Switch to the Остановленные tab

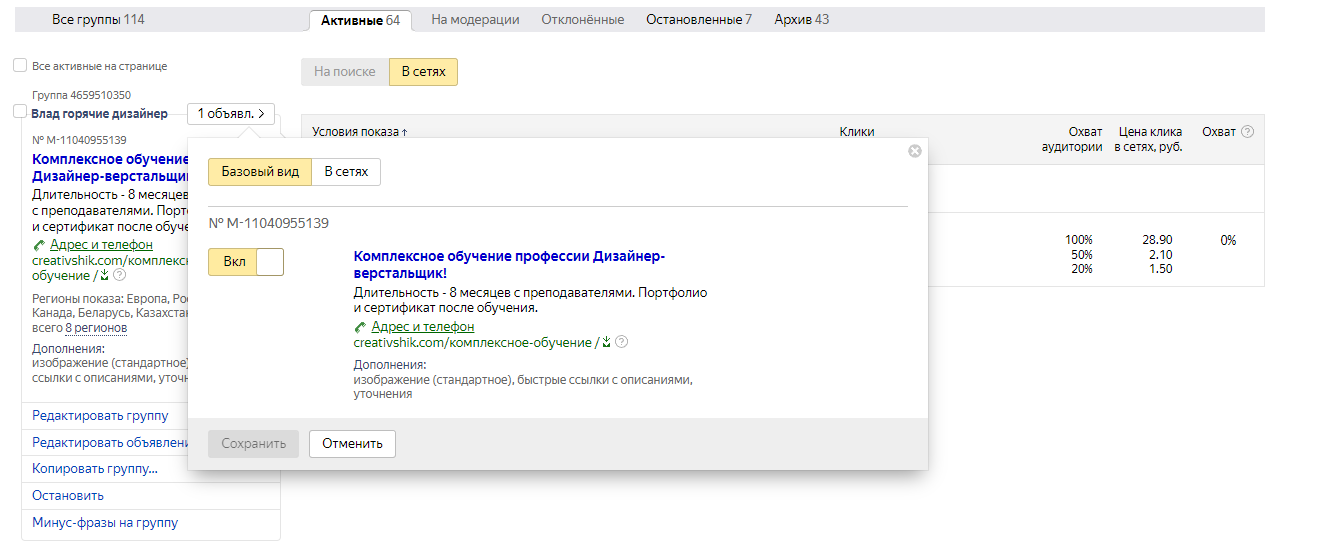[x=698, y=20]
